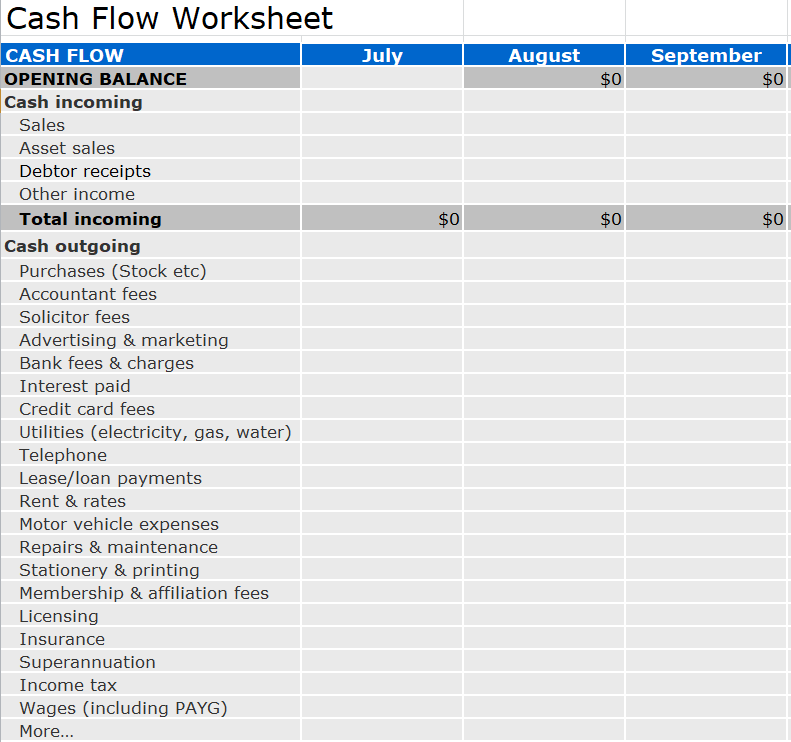The height and width of the screenshot is (742, 791).
Task: Select Wages (including PAYG) row label
Action: (123, 708)
